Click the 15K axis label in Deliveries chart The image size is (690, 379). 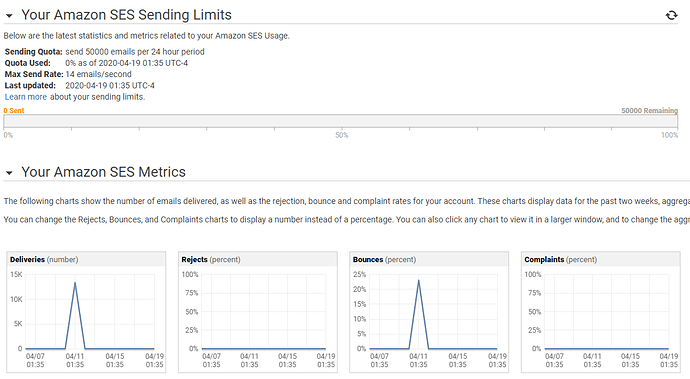(x=16, y=274)
